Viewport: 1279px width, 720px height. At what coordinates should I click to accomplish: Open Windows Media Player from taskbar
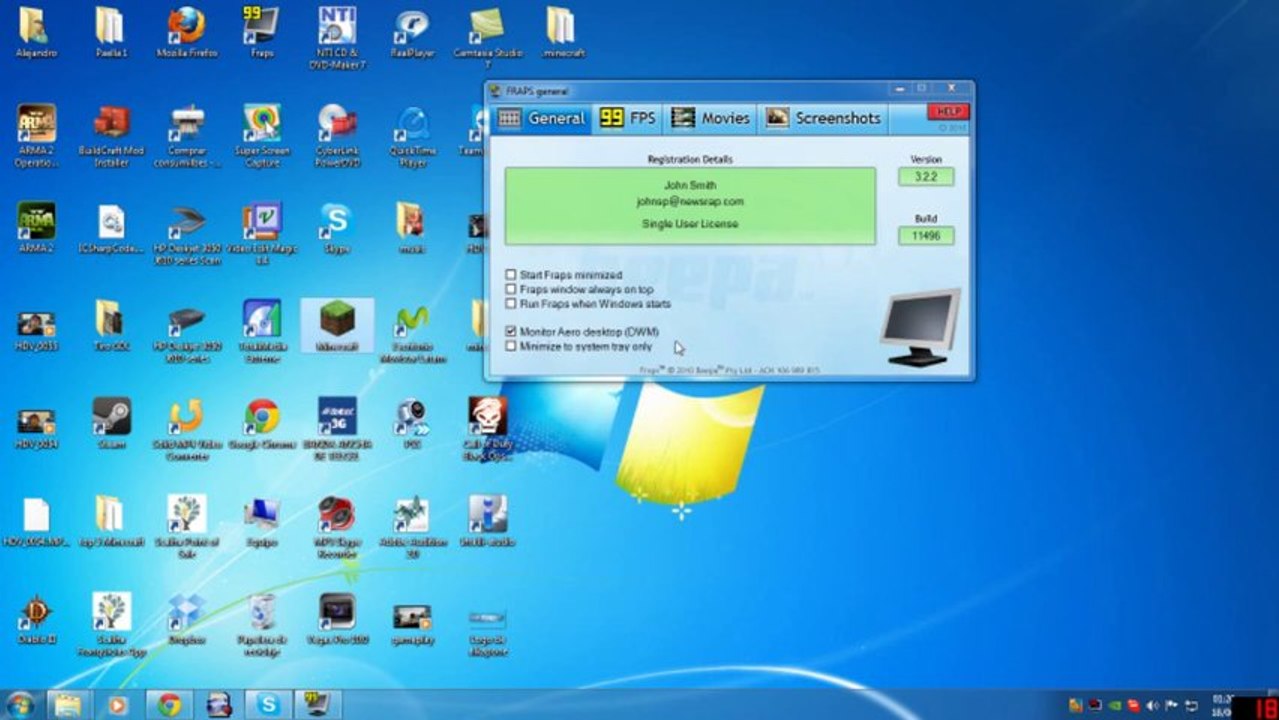(117, 704)
